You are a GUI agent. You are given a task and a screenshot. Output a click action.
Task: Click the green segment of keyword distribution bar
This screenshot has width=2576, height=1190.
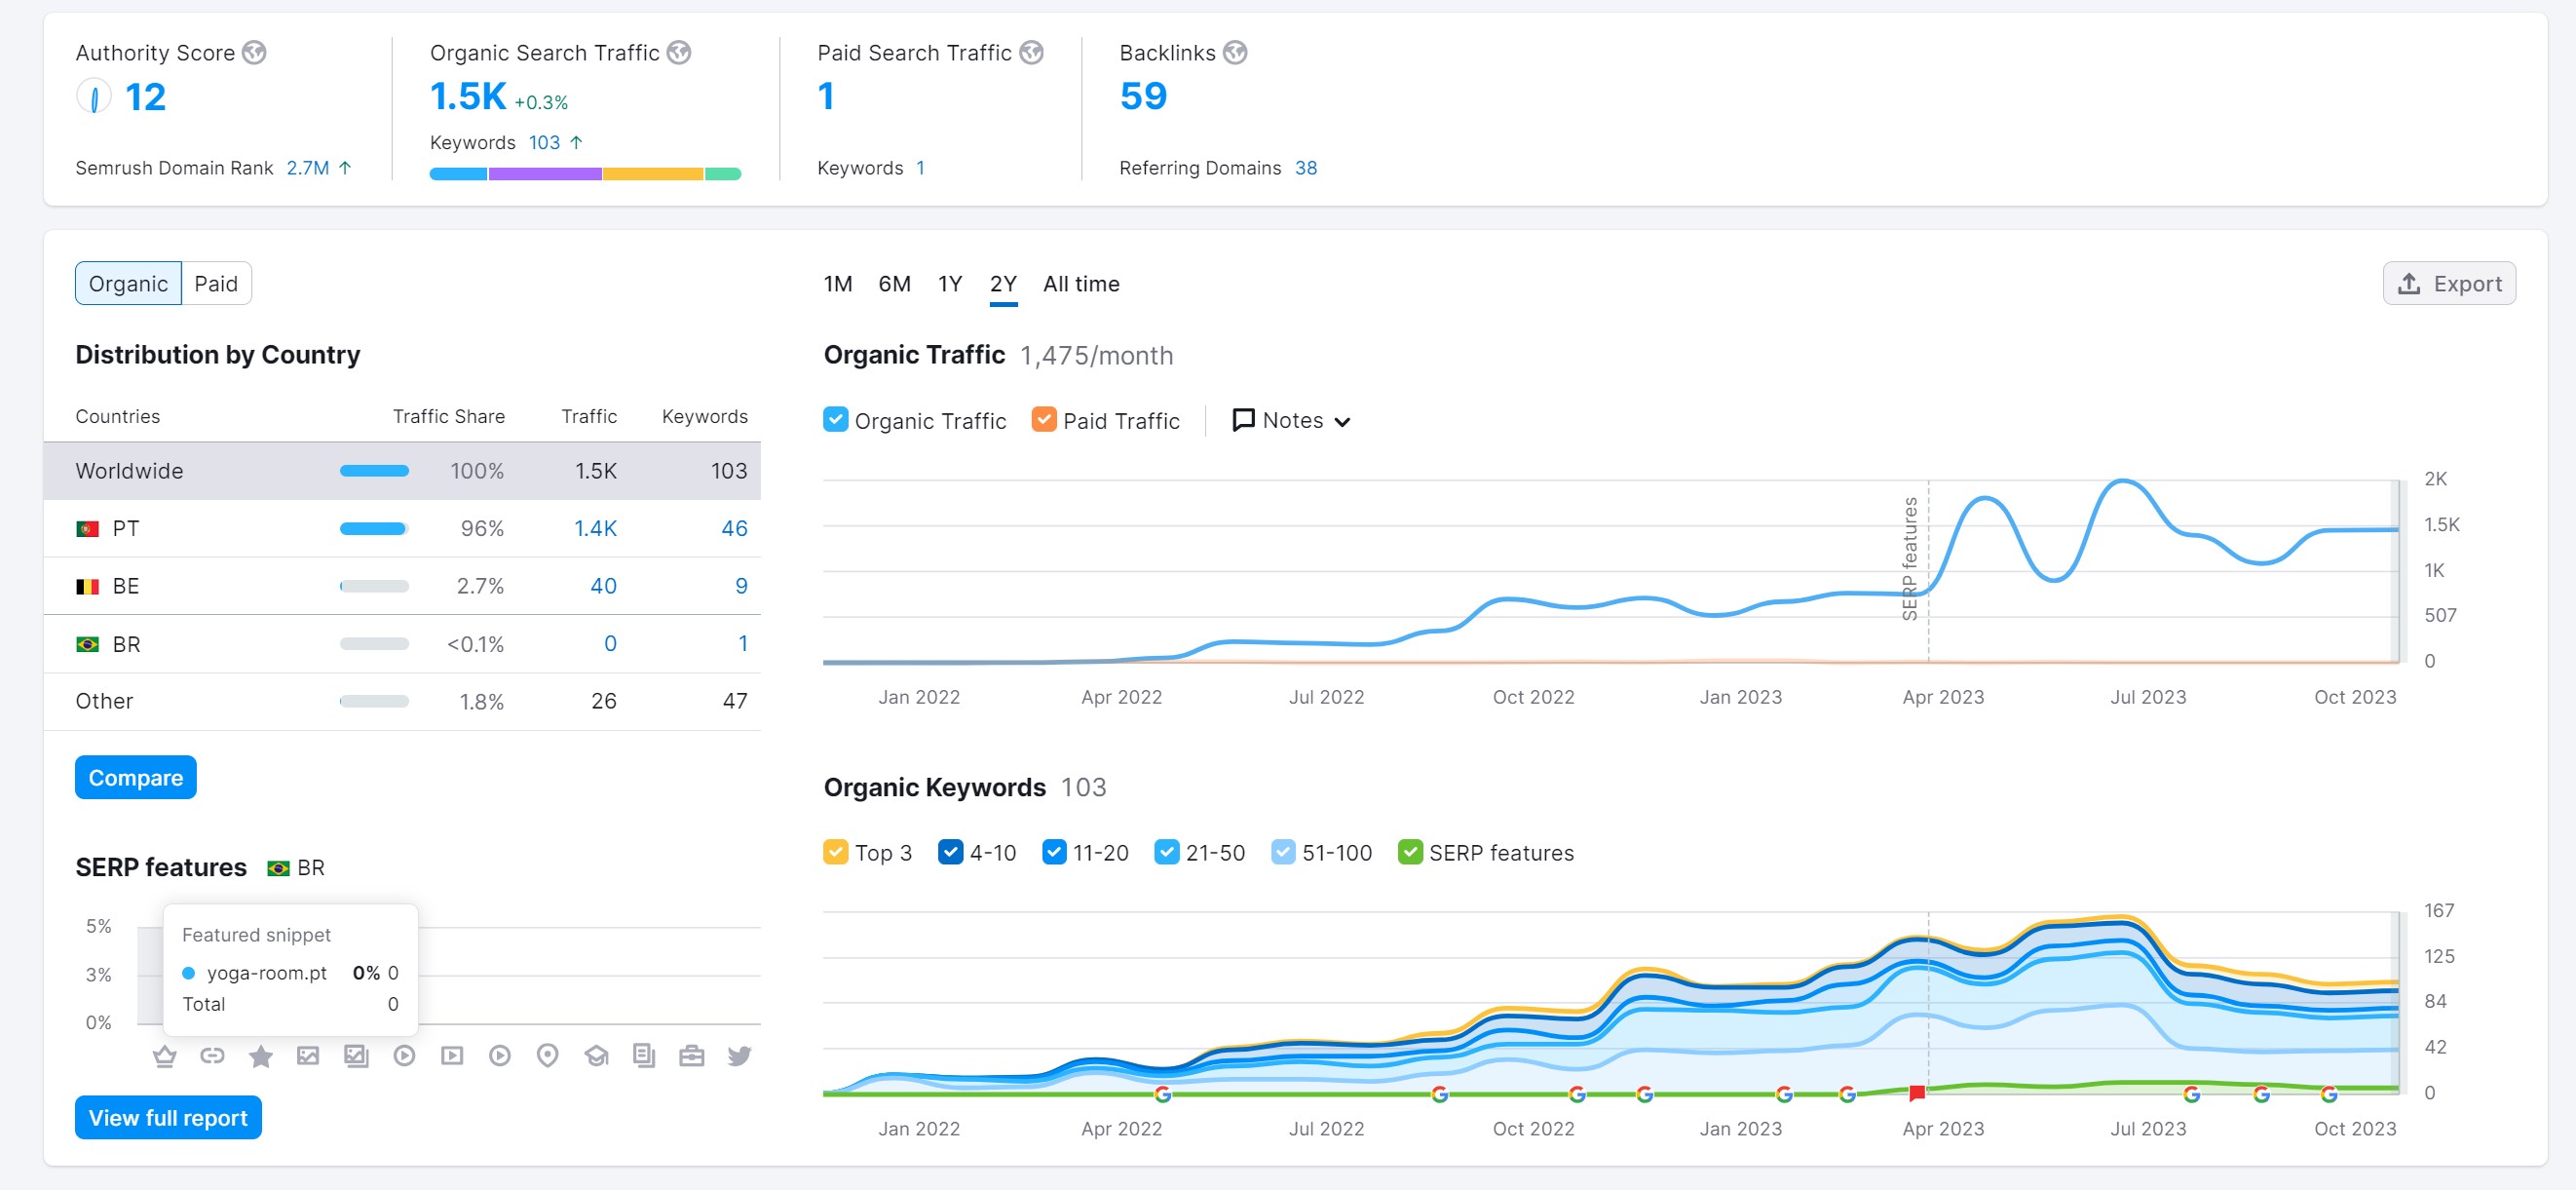(723, 174)
